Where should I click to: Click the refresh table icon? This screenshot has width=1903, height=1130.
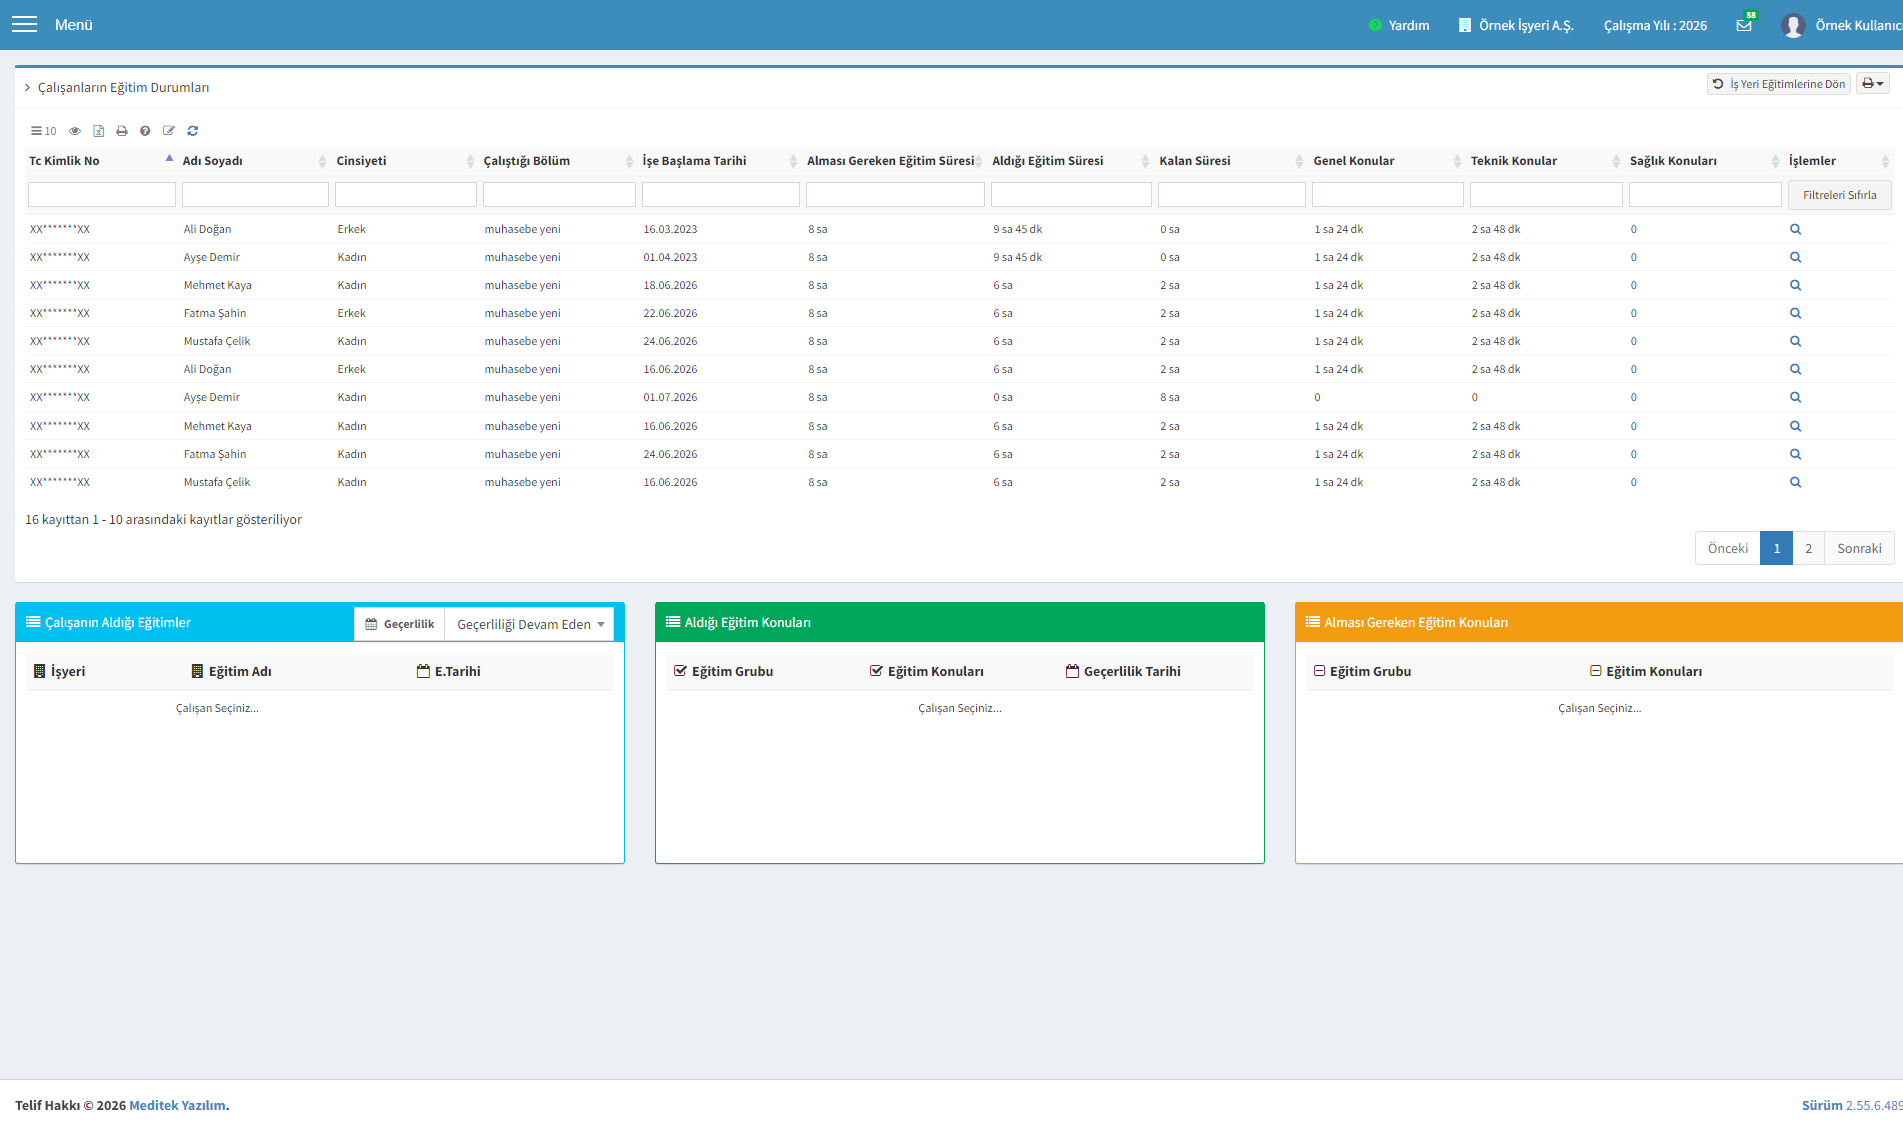[x=193, y=131]
